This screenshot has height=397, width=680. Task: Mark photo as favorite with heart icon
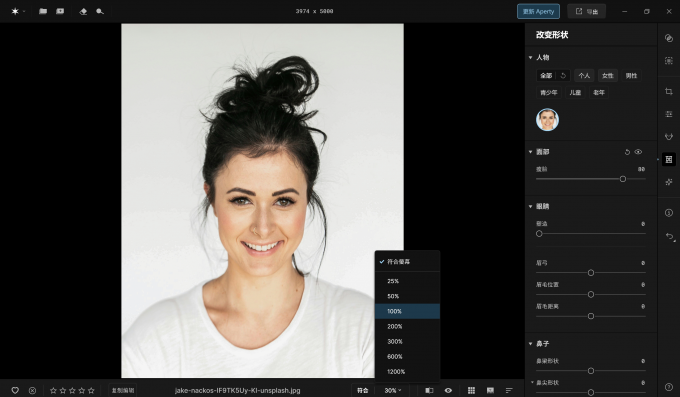[x=15, y=390]
